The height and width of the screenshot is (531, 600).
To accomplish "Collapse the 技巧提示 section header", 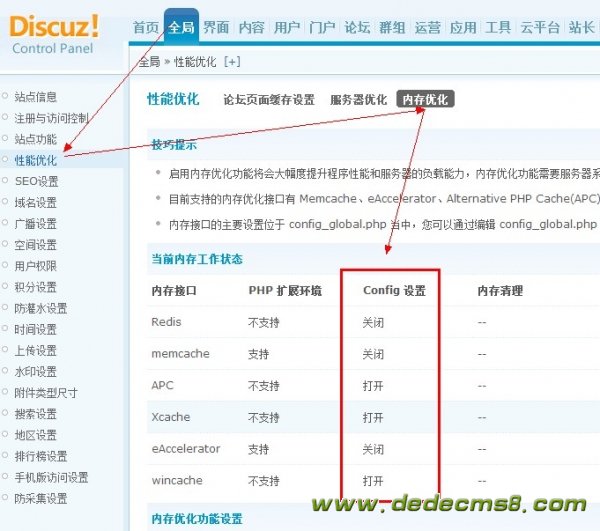I will (x=174, y=145).
